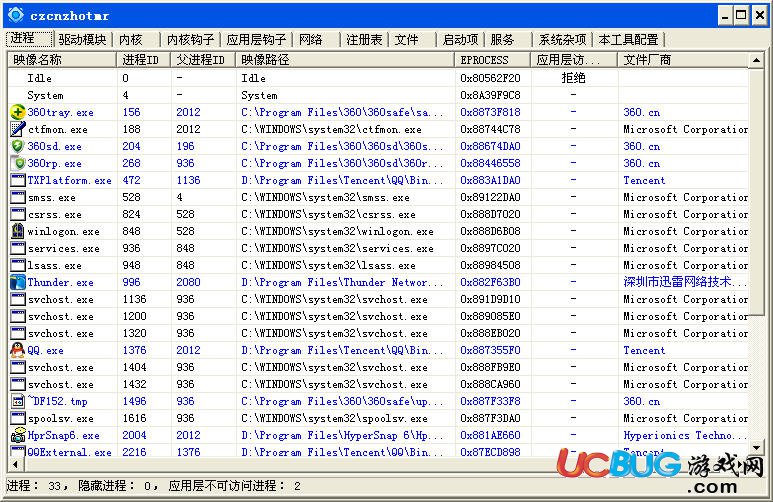Click parent process ID 2080 for Thunder.exe
This screenshot has width=773, height=502.
188,282
